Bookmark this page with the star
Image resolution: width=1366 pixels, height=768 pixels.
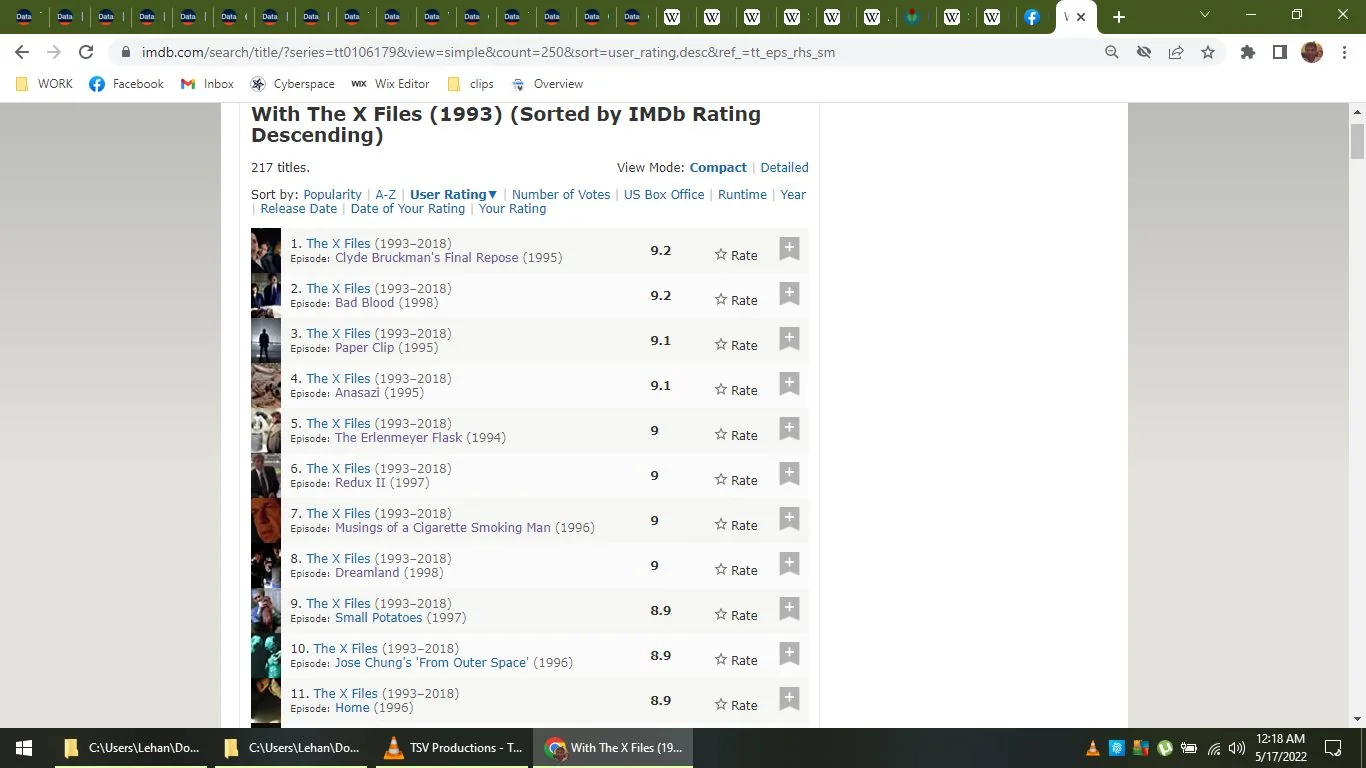[1208, 52]
